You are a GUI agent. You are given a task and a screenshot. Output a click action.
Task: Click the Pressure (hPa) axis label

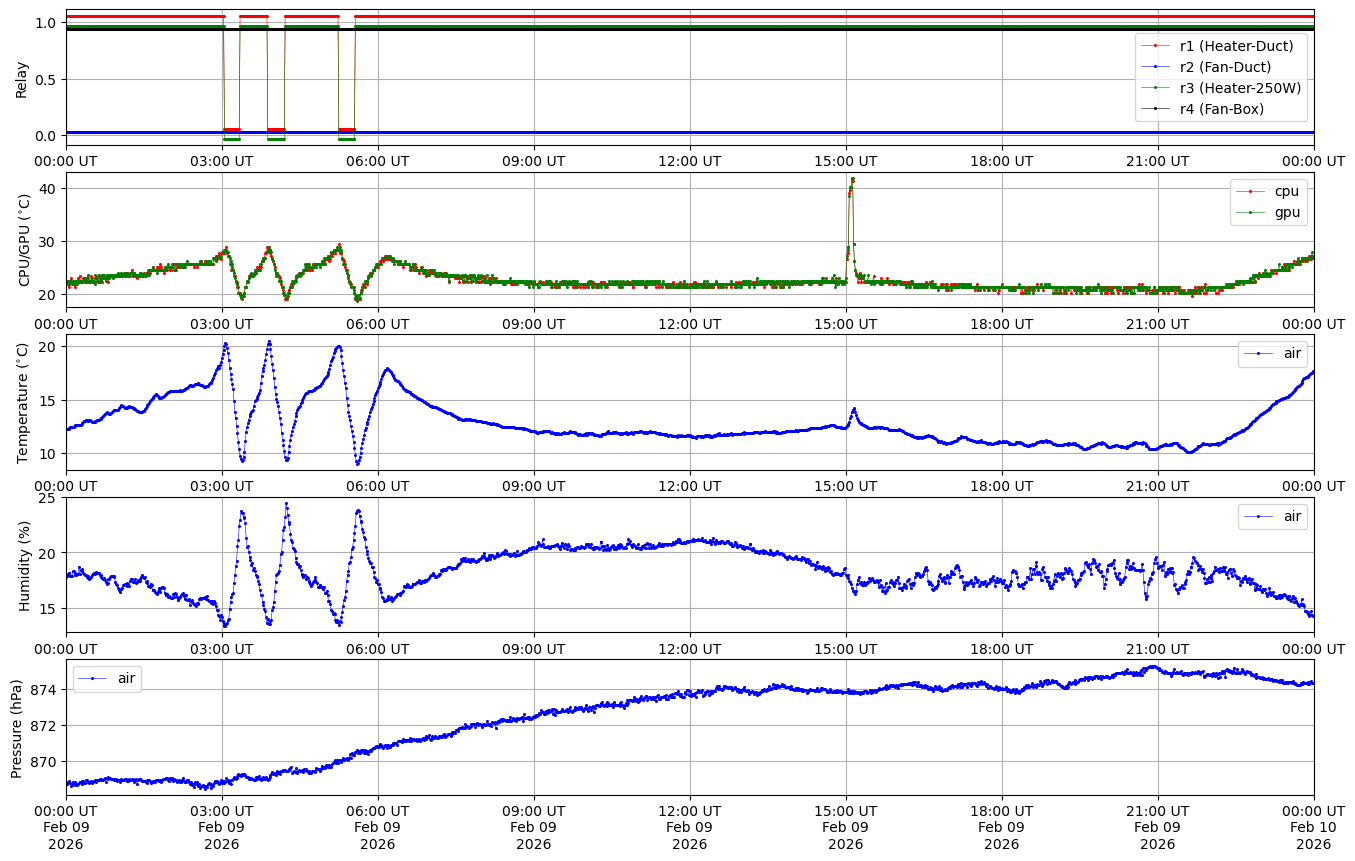(x=17, y=727)
